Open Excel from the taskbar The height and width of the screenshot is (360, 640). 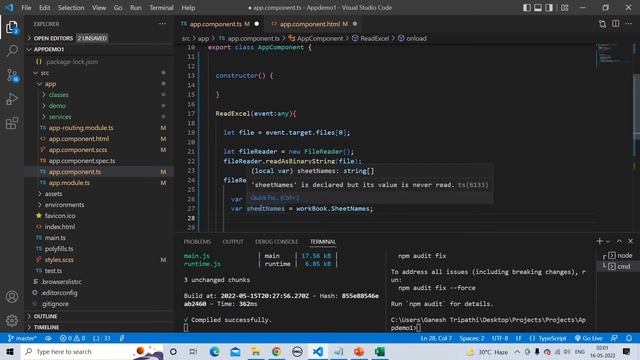click(380, 351)
